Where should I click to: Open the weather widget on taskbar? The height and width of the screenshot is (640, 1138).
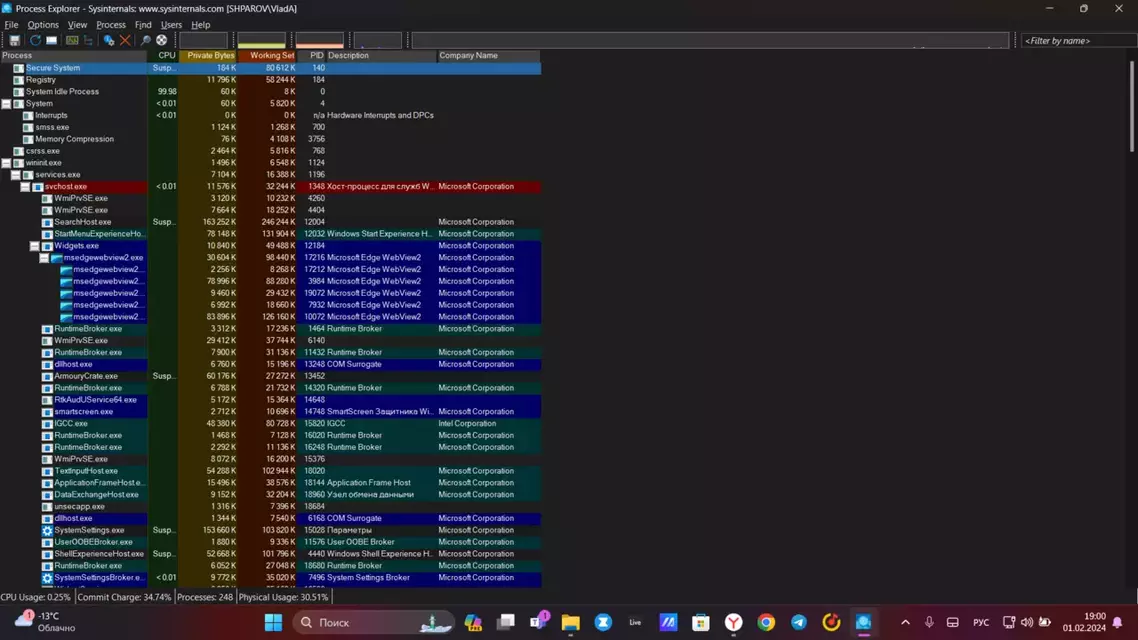pos(46,622)
